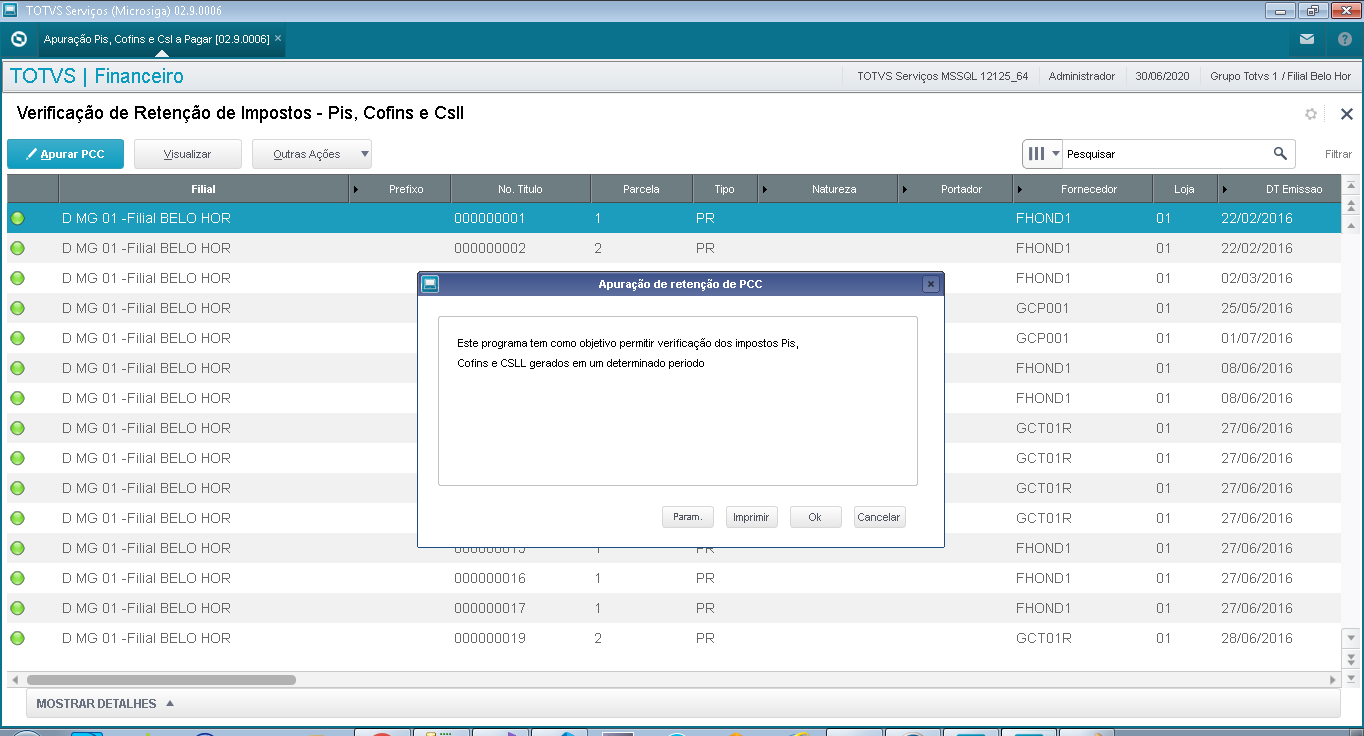Open the search column dropdown arrow
Image resolution: width=1364 pixels, height=736 pixels.
click(1056, 154)
